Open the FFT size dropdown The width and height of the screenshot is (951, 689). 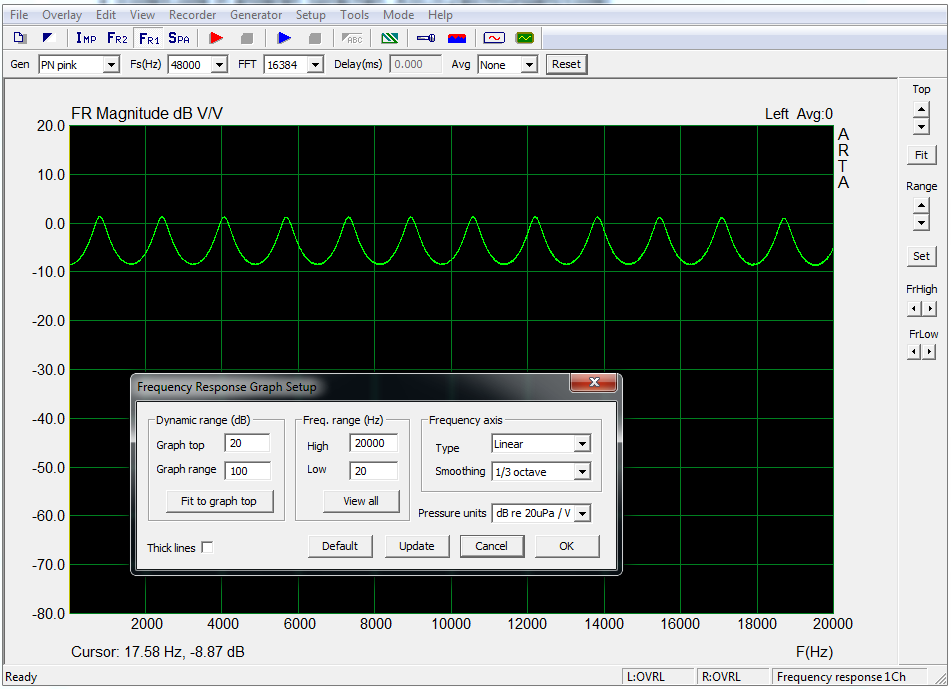click(x=315, y=64)
